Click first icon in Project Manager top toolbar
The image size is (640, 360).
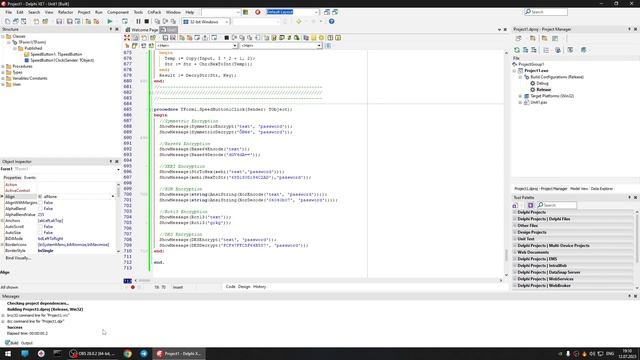518,38
